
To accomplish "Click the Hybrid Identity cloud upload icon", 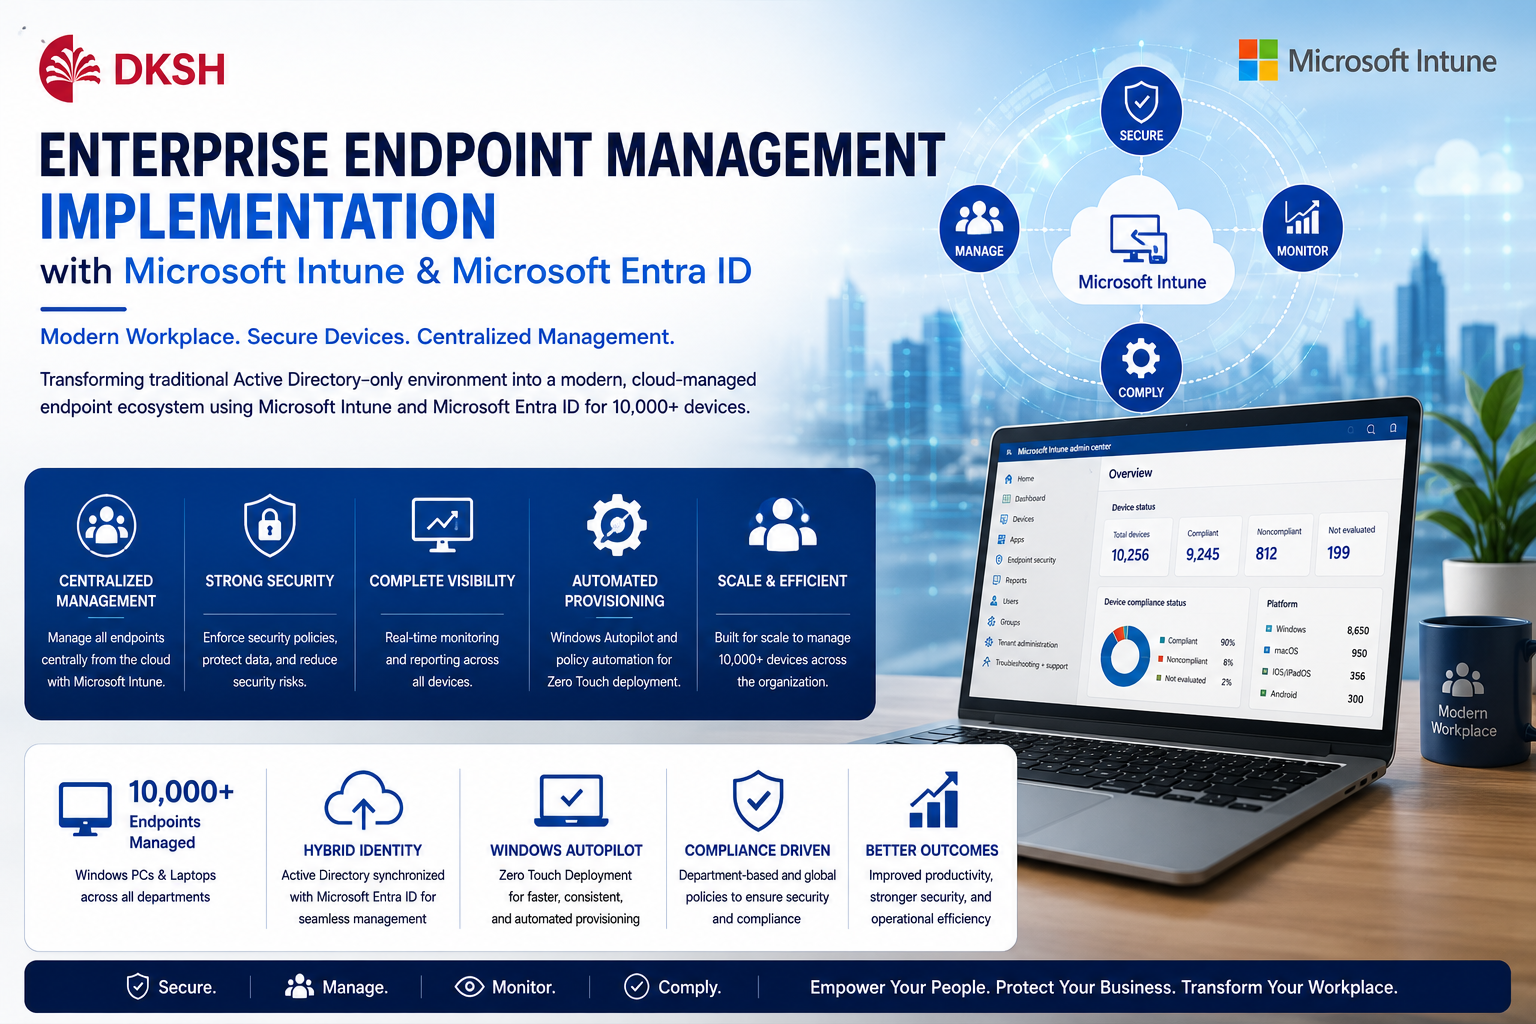I will (x=363, y=801).
